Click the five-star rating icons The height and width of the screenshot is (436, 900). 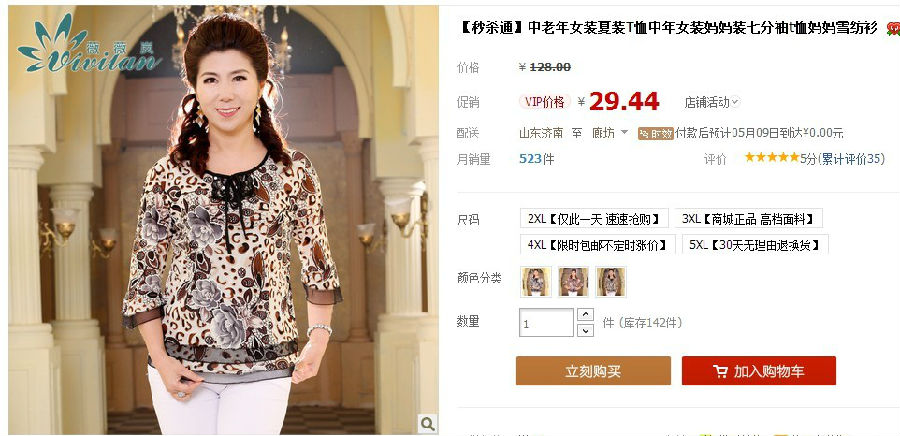771,157
